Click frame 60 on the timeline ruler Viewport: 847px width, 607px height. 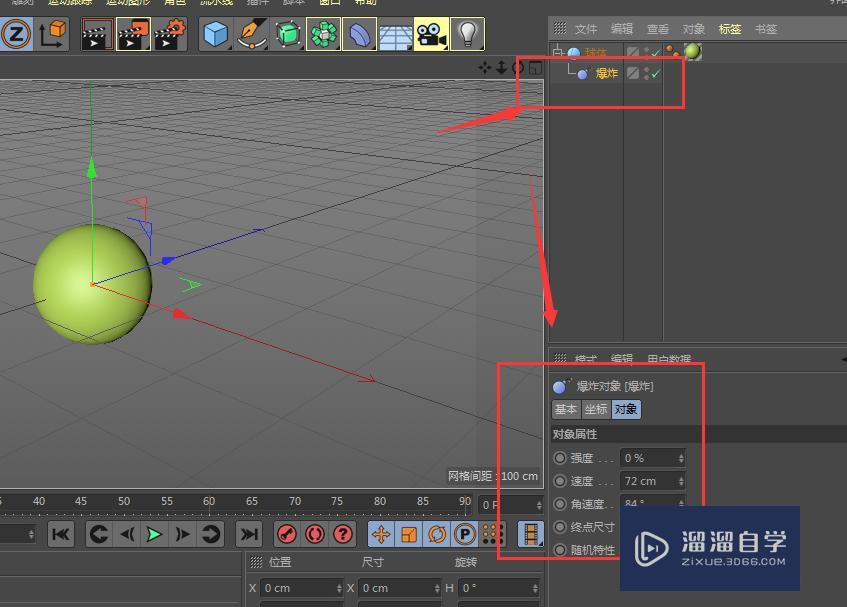click(209, 501)
